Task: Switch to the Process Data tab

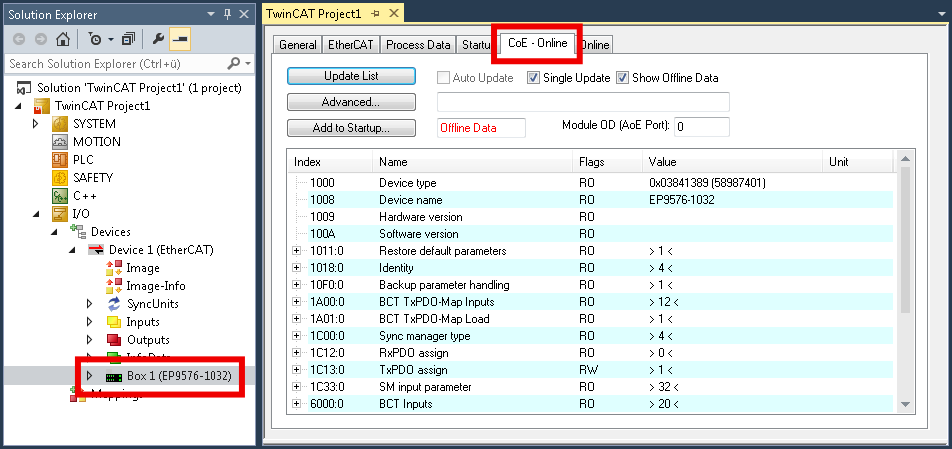Action: [418, 45]
